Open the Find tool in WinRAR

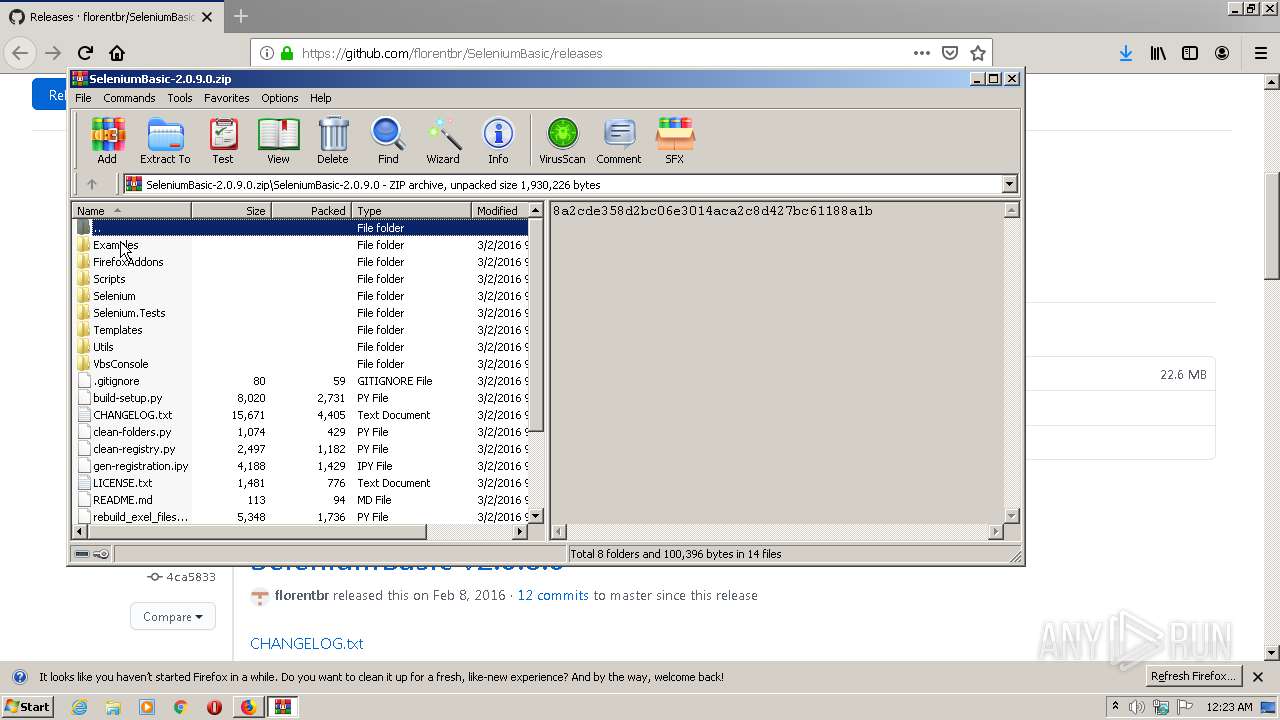(x=388, y=140)
